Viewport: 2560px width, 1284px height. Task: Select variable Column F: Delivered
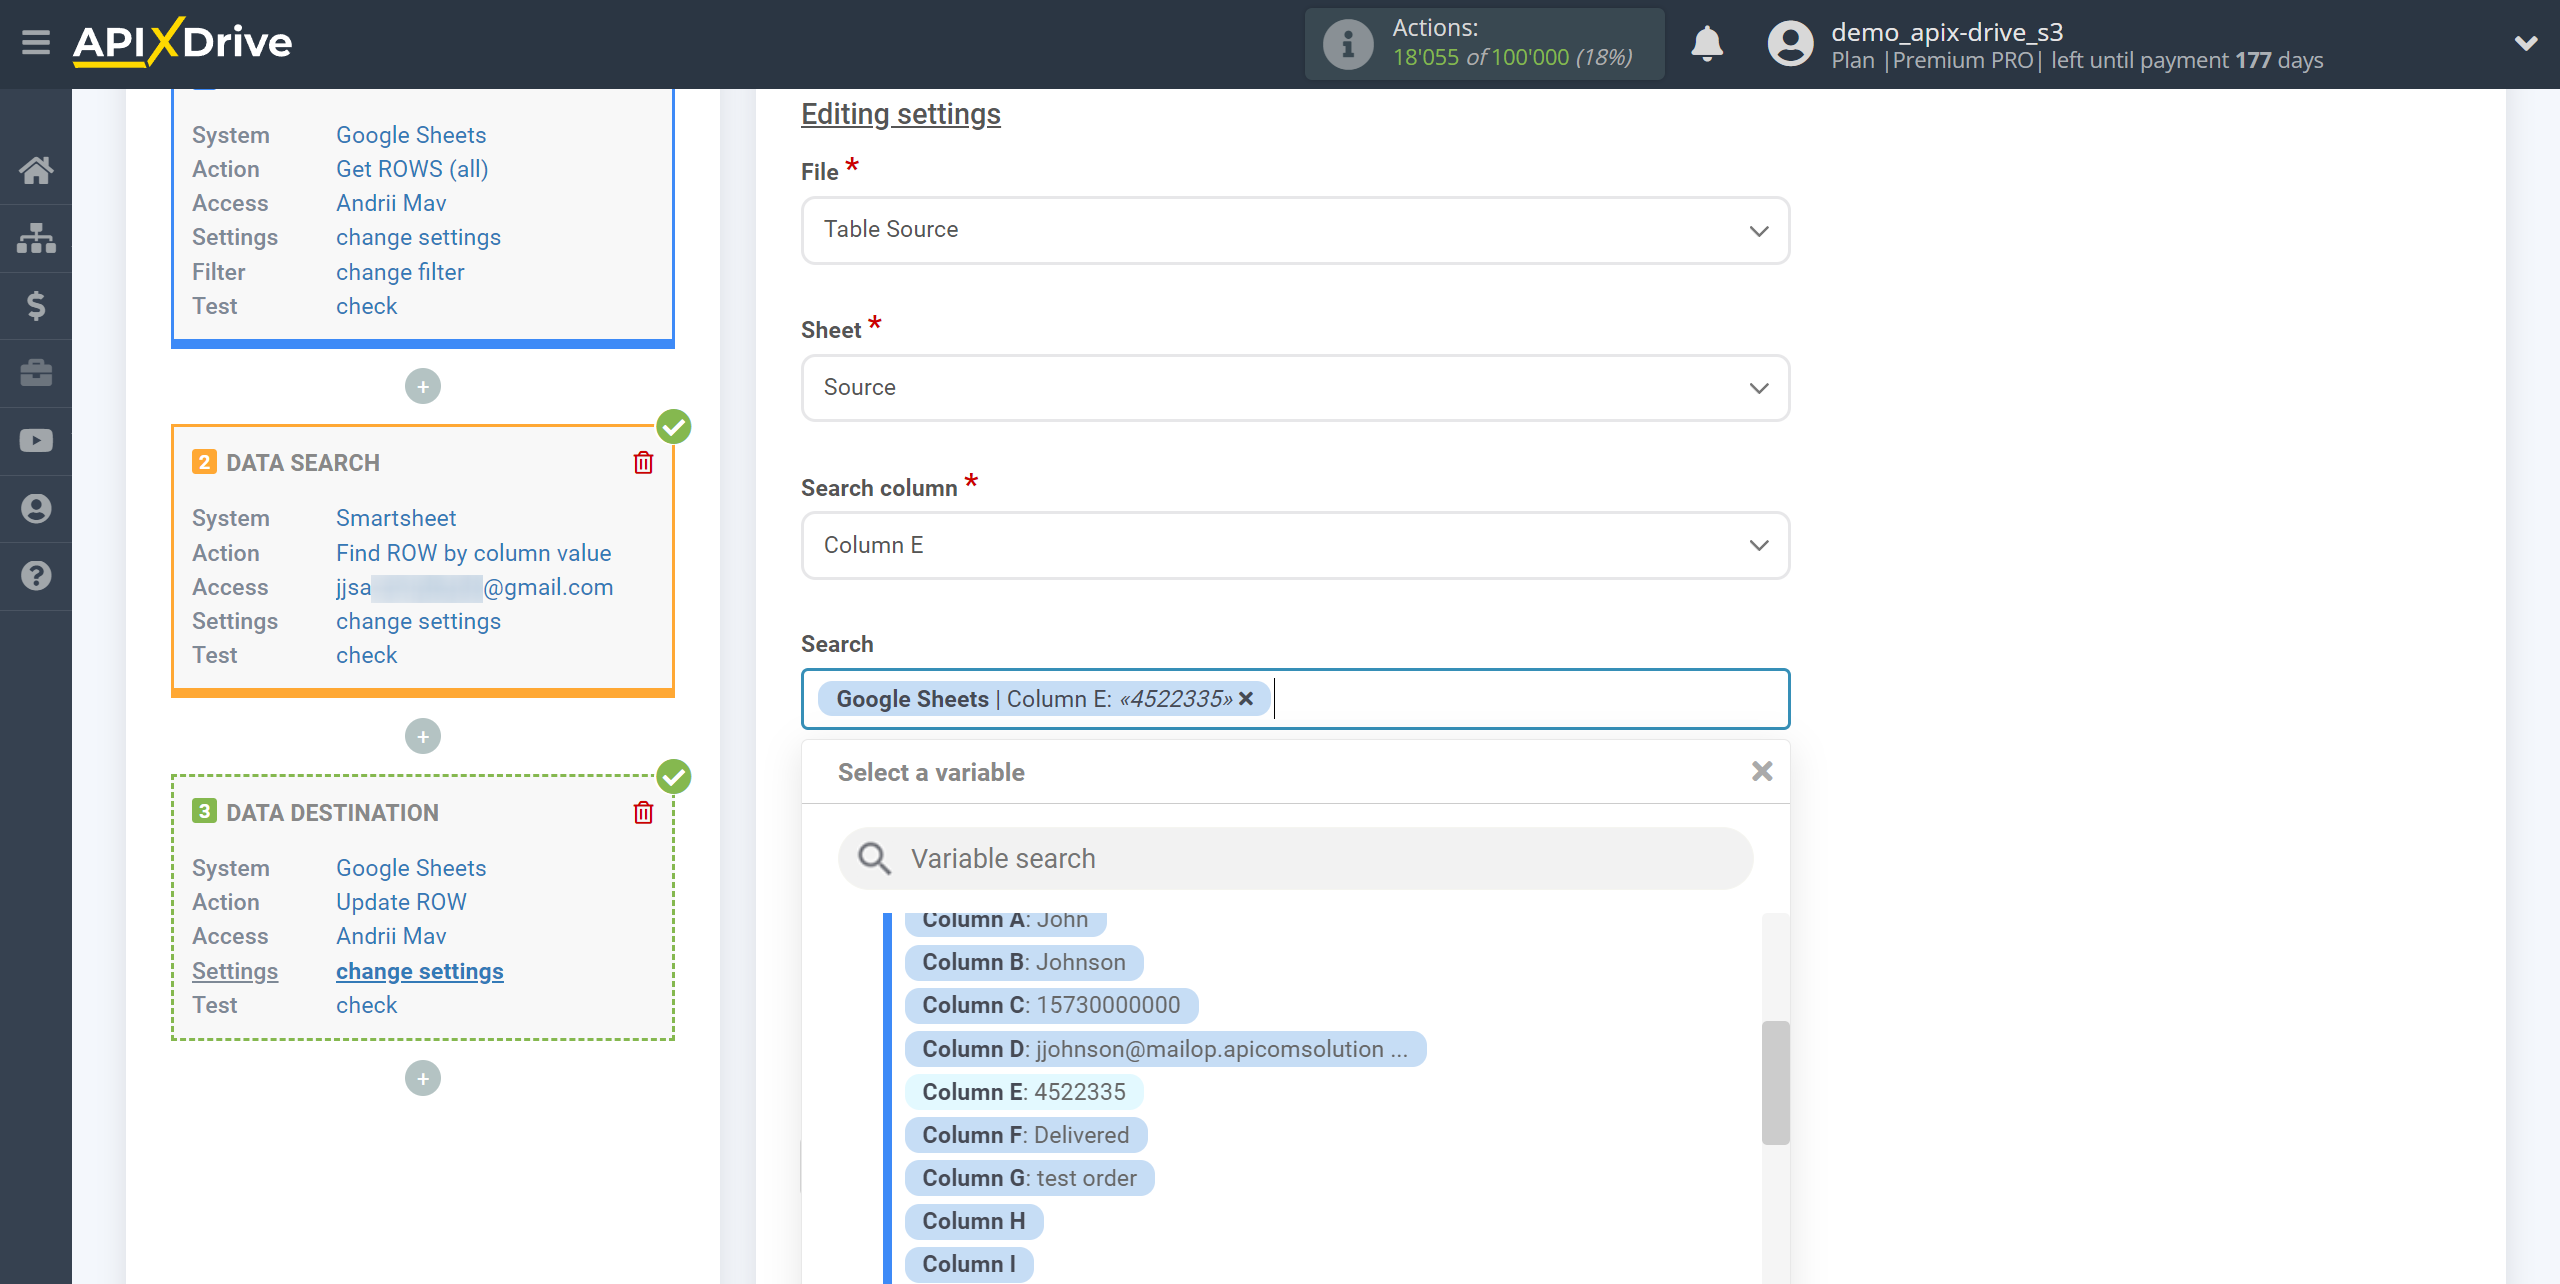tap(1026, 1135)
